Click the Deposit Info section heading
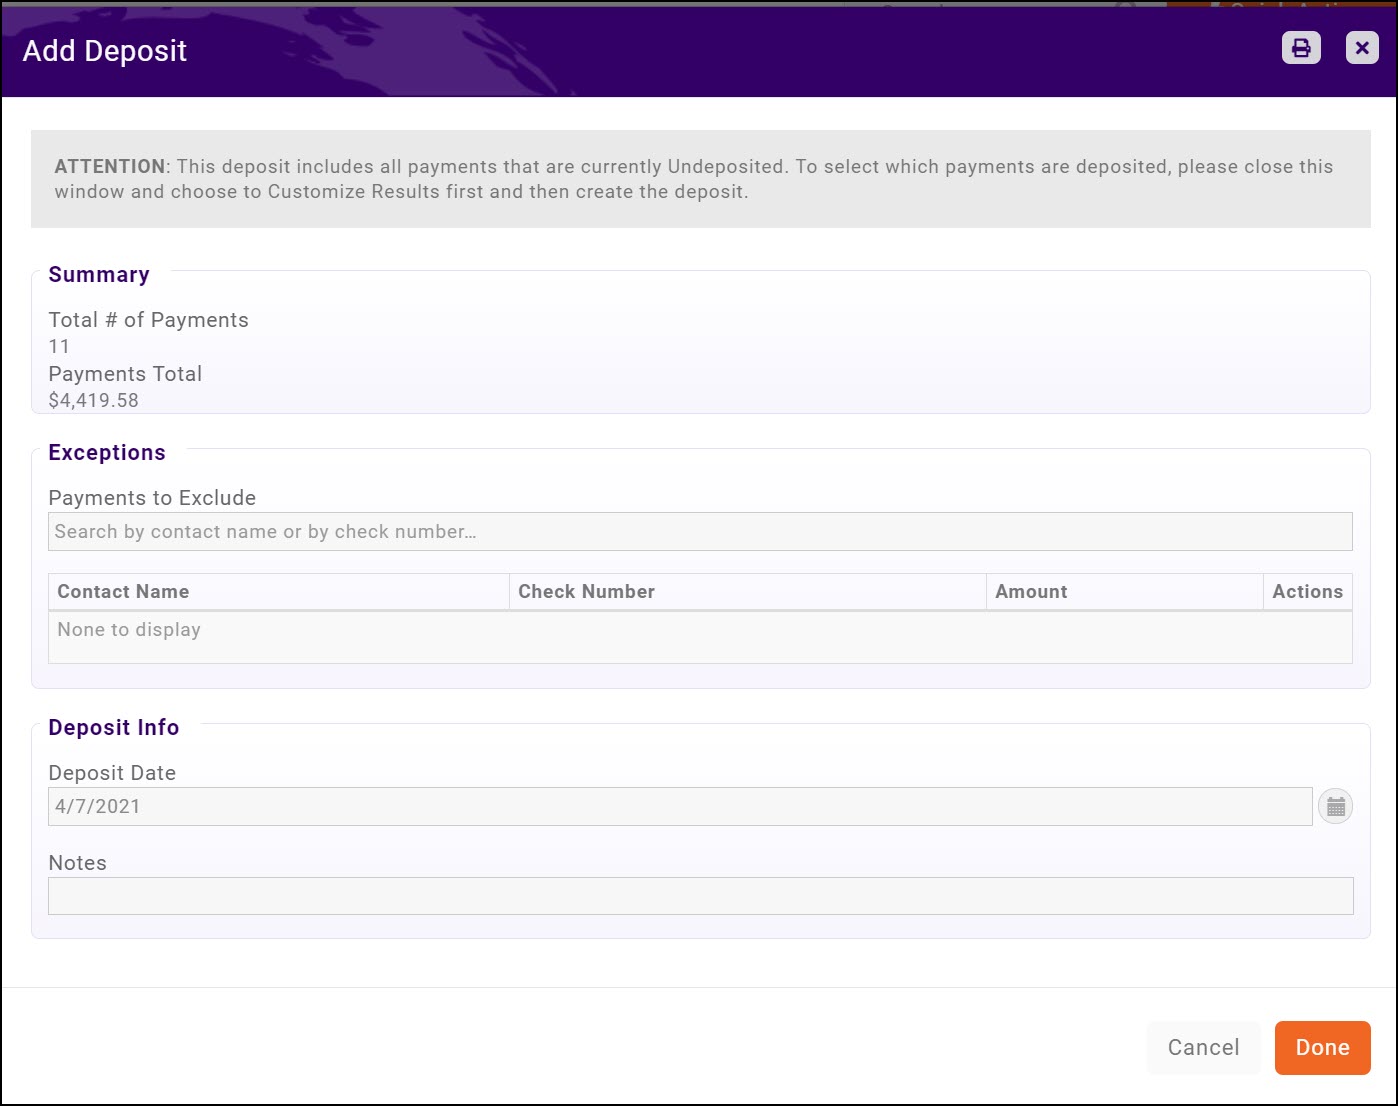1398x1106 pixels. pos(114,727)
